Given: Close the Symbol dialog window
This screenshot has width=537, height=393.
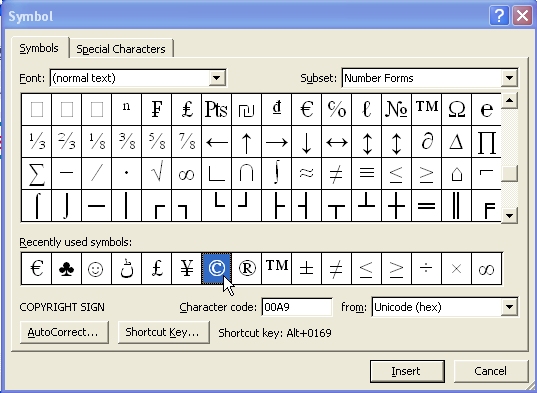Looking at the screenshot, I should [522, 16].
